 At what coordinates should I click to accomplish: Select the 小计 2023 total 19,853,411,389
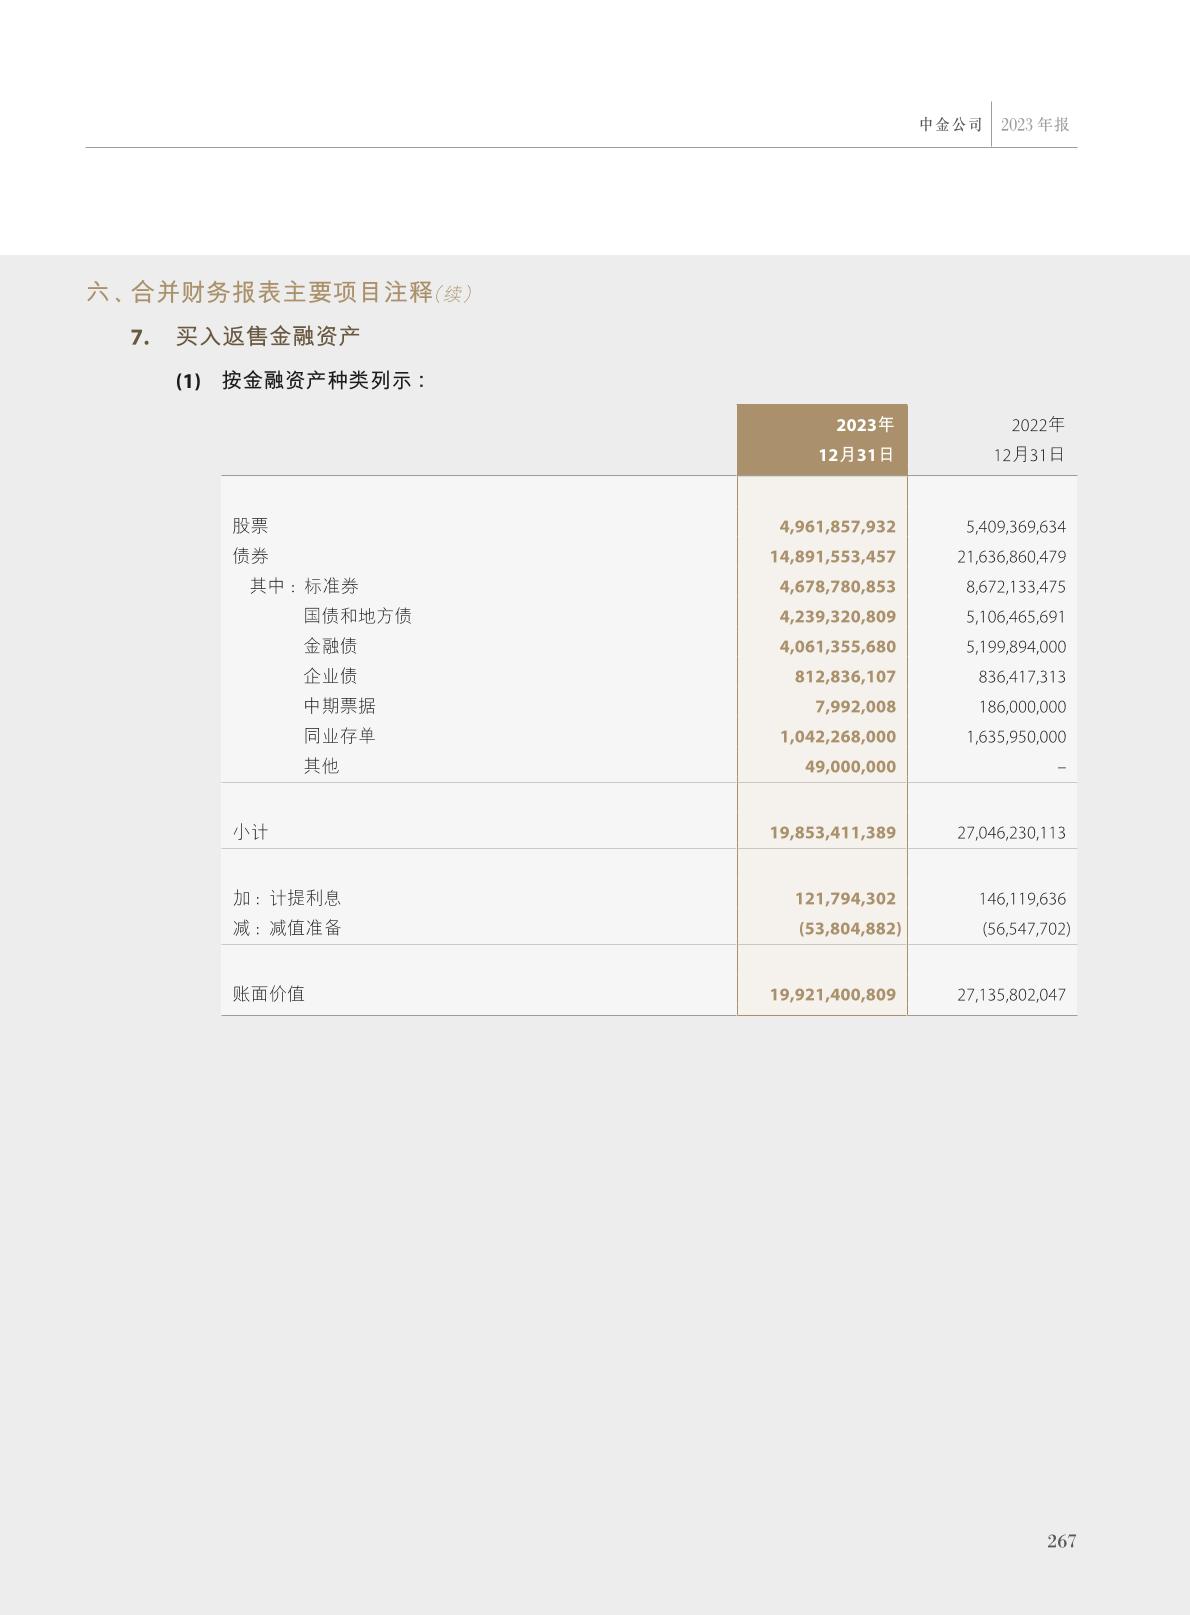pos(832,833)
